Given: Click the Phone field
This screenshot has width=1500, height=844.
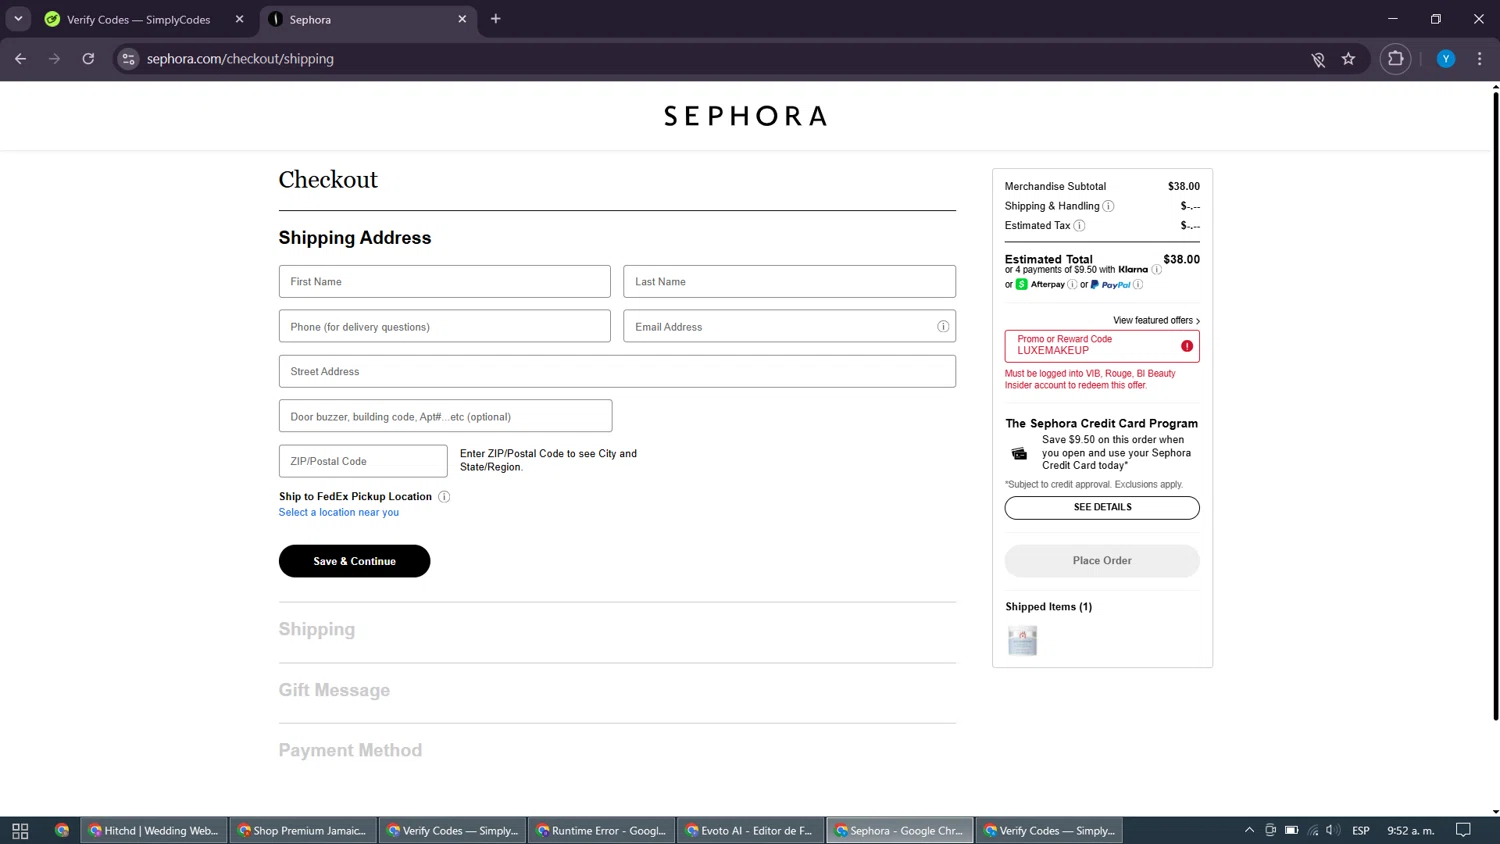Looking at the screenshot, I should click(x=445, y=327).
